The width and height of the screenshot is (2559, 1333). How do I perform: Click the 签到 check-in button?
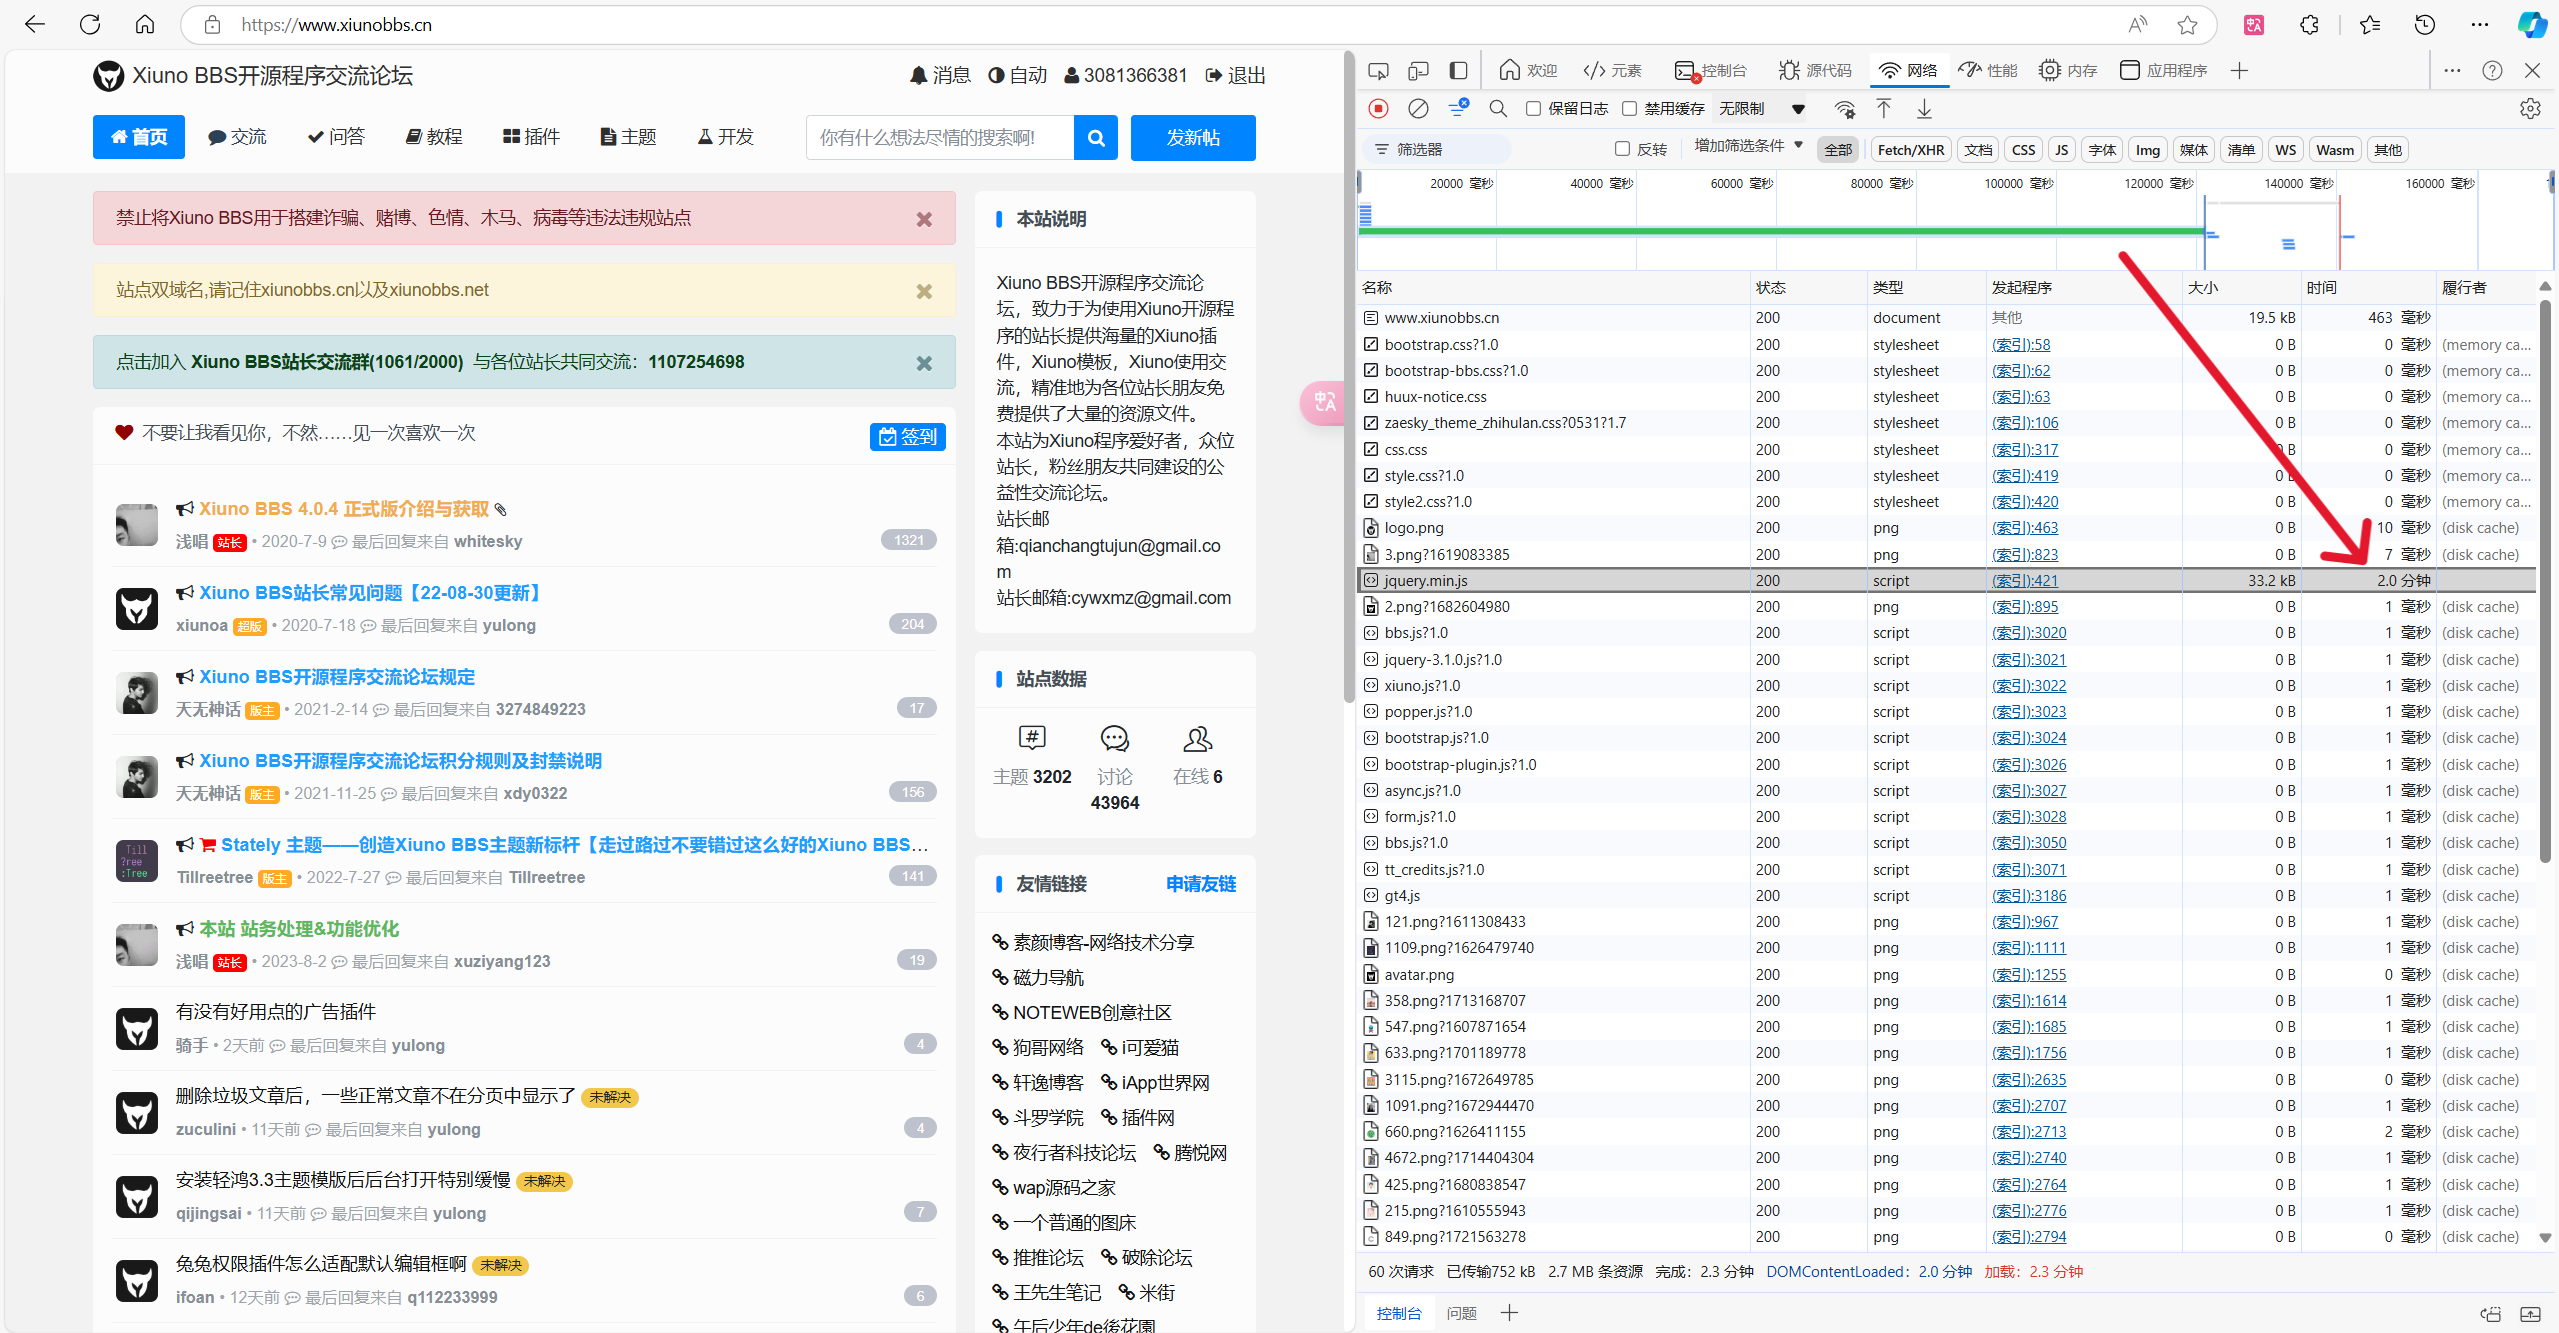908,437
